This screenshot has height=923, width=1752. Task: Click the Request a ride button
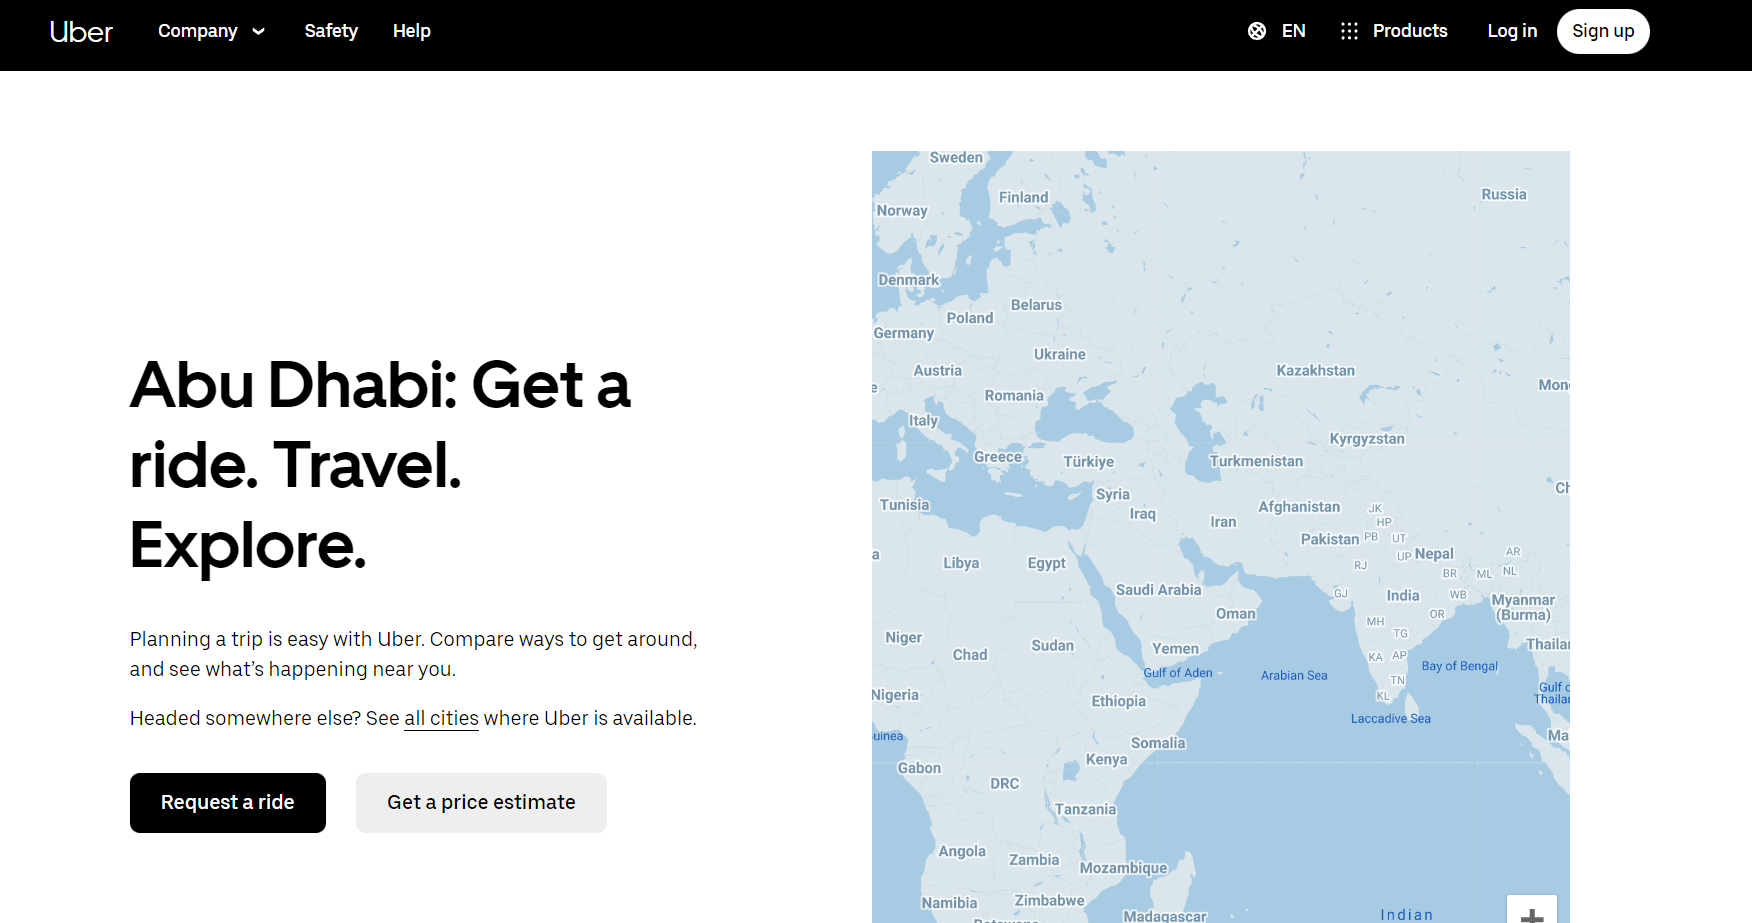coord(228,802)
